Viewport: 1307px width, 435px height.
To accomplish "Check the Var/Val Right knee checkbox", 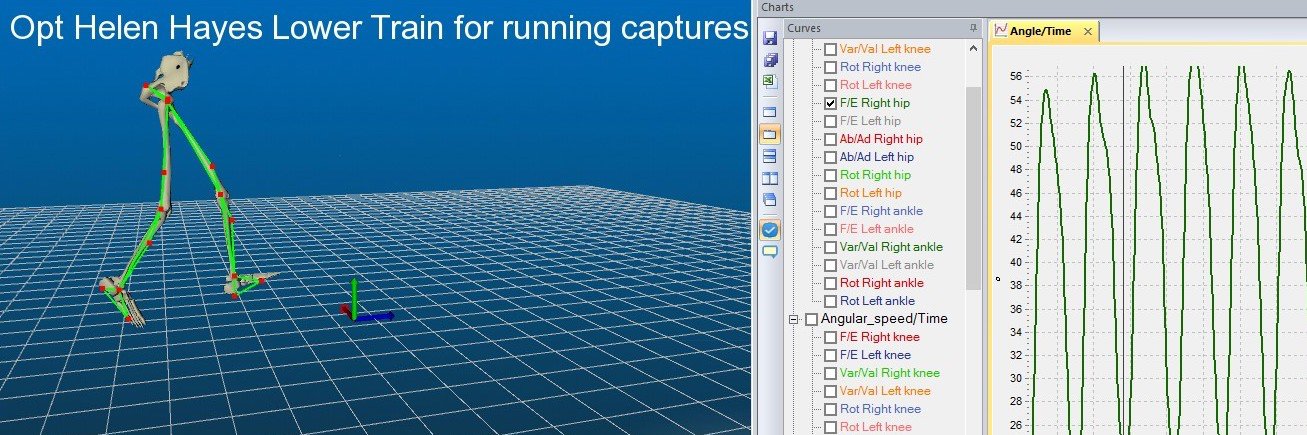I will click(830, 373).
